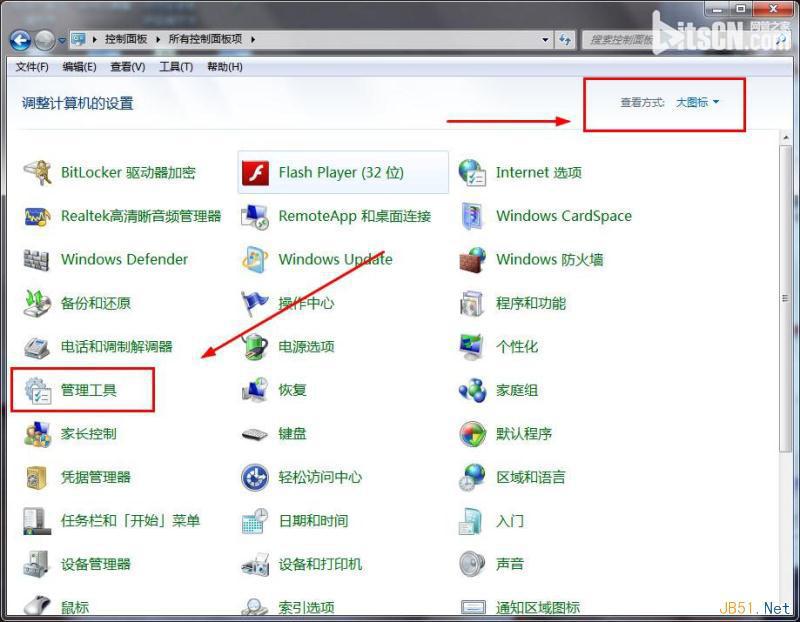
Task: Click the Forward navigation button
Action: point(45,40)
